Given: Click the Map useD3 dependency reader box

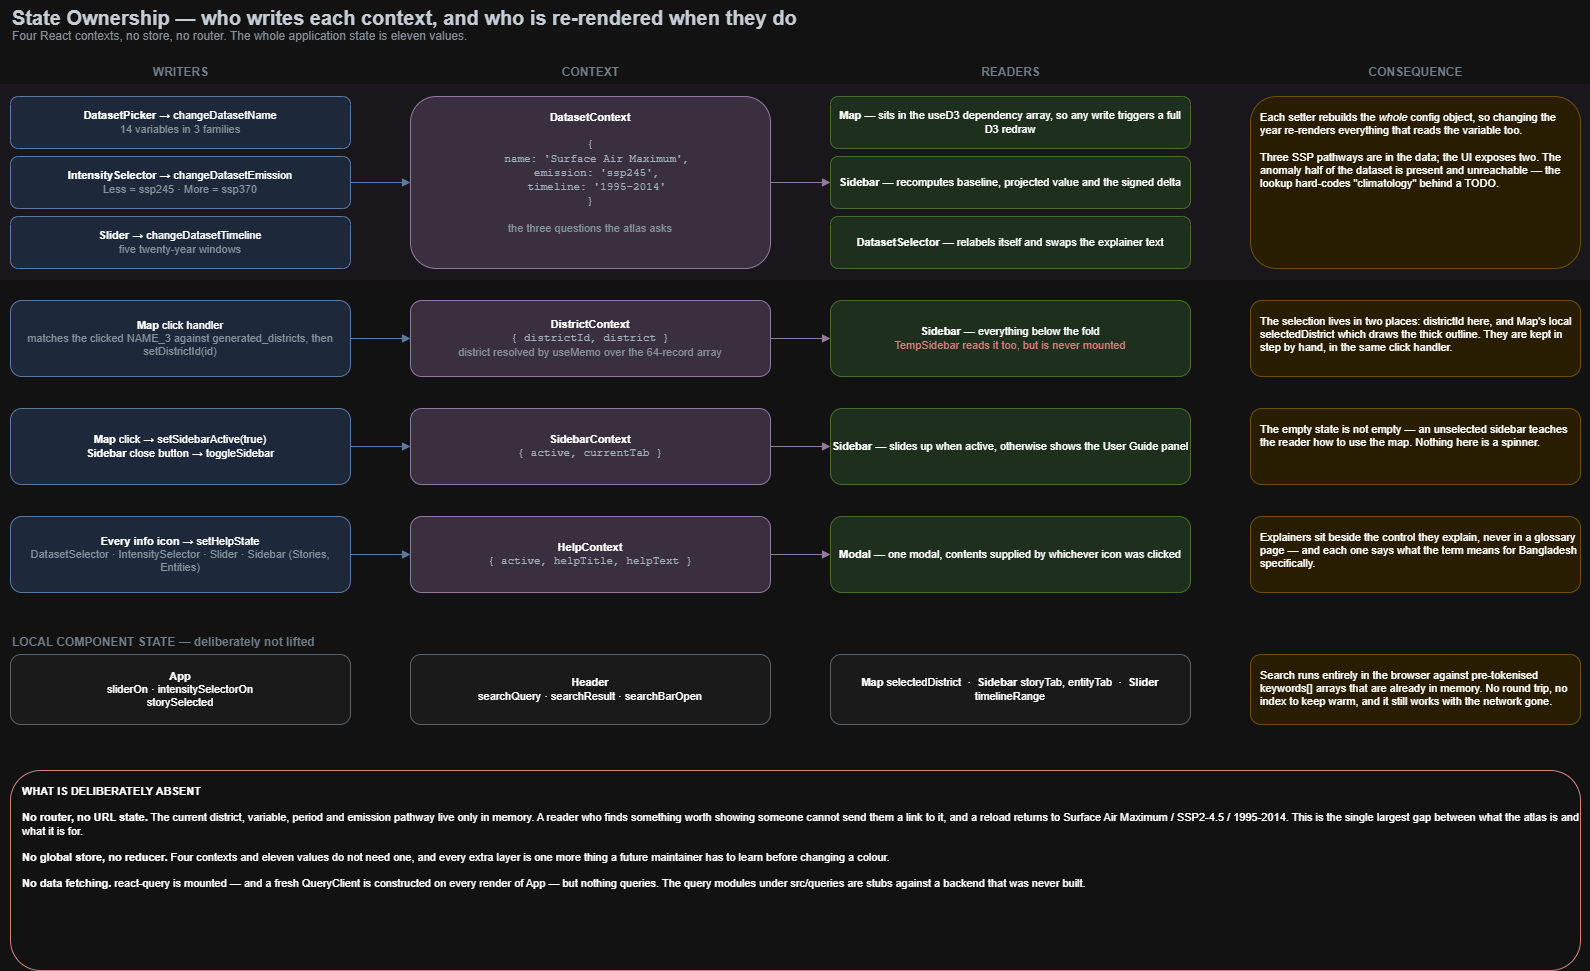Looking at the screenshot, I should click(x=1010, y=122).
